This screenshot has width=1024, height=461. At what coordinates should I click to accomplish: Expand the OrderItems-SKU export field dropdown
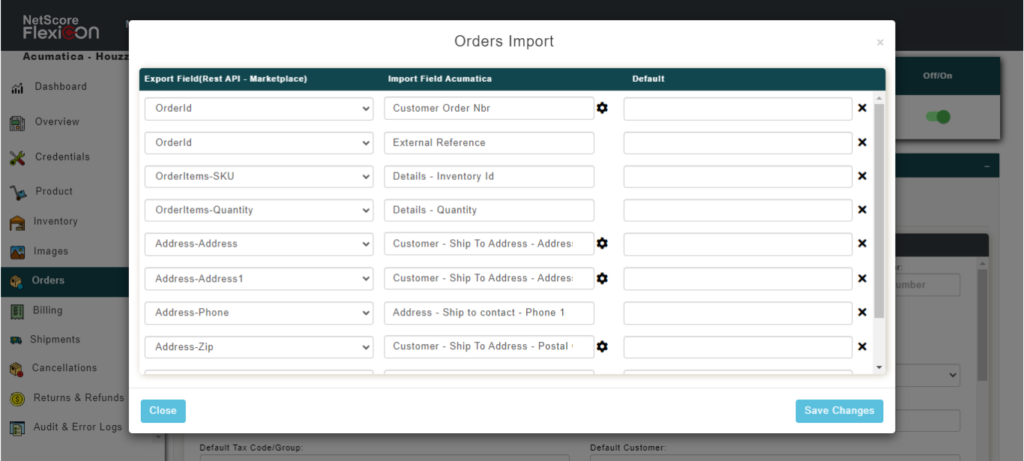click(258, 176)
